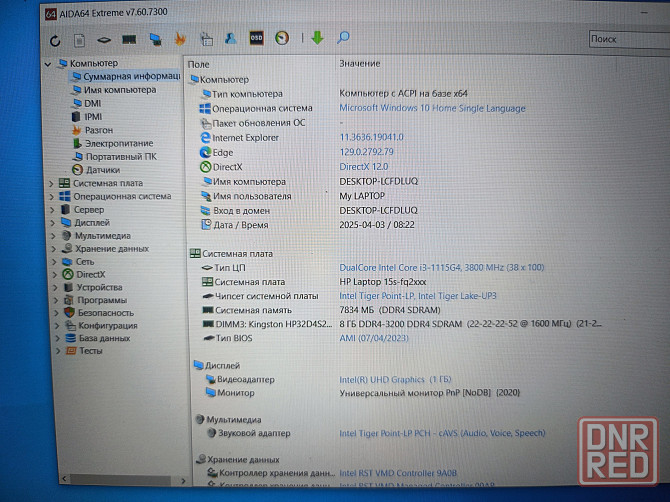This screenshot has height=502, width=670.
Task: Select База данных in the tree
Action: (x=104, y=338)
